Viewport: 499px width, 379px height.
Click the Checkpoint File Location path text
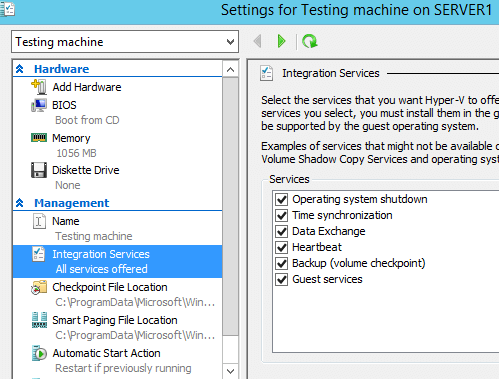coord(135,302)
